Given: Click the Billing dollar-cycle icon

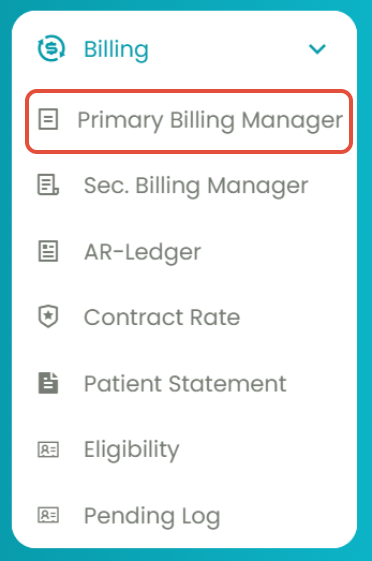Looking at the screenshot, I should [x=52, y=48].
